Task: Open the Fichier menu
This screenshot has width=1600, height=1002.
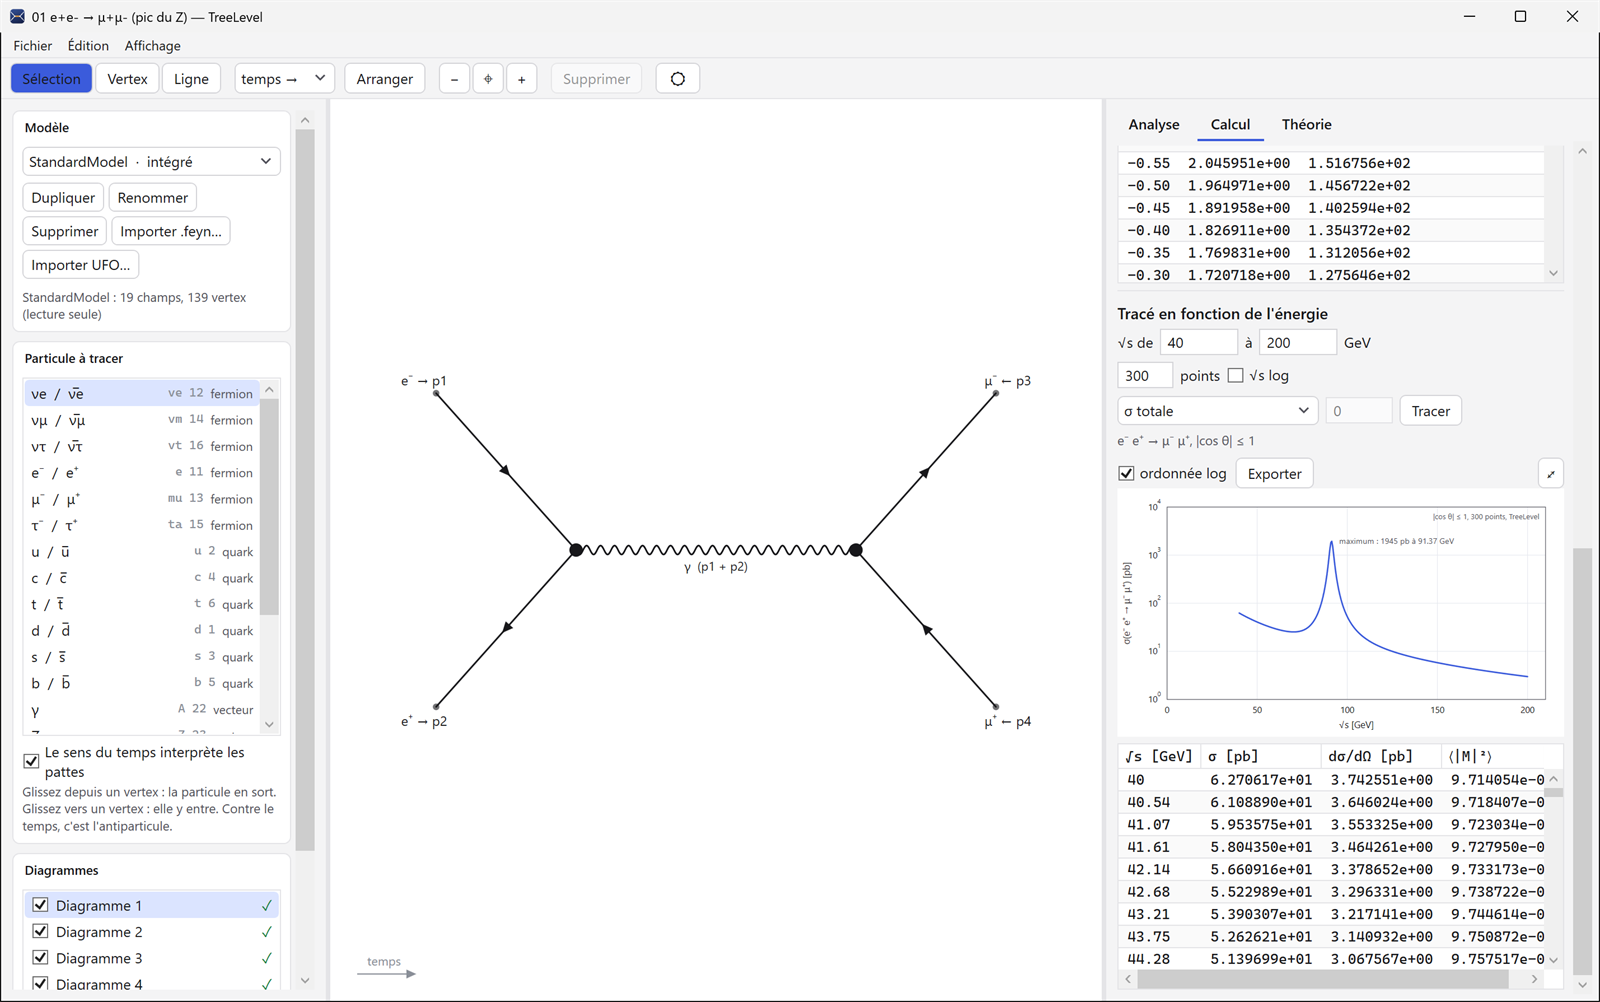Action: pos(33,46)
